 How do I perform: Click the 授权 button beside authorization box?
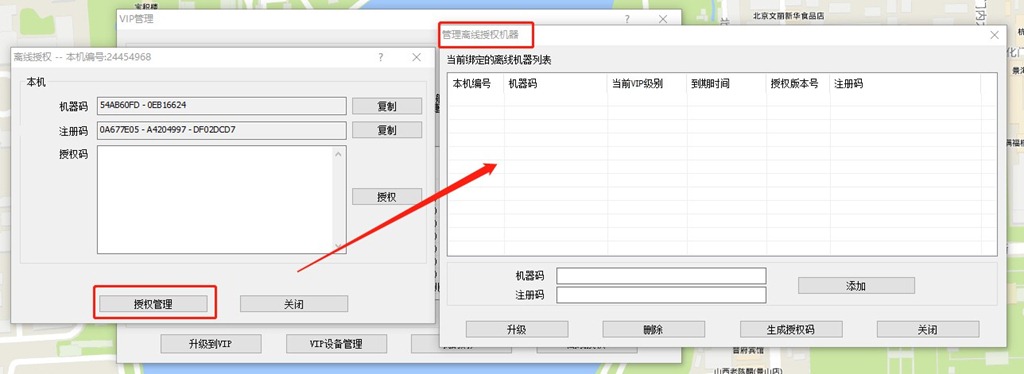click(x=387, y=196)
